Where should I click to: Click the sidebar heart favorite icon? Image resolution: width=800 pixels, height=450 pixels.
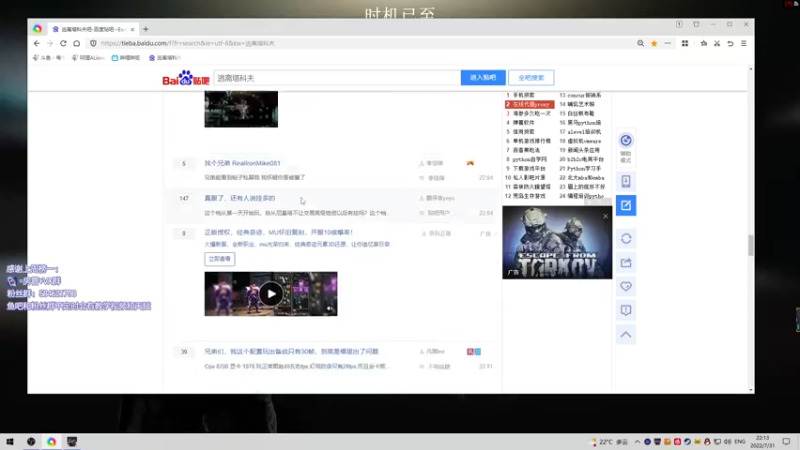[626, 287]
